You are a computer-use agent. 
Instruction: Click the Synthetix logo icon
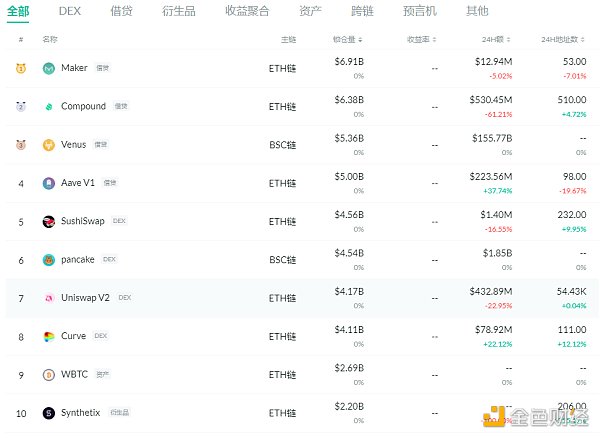point(49,413)
